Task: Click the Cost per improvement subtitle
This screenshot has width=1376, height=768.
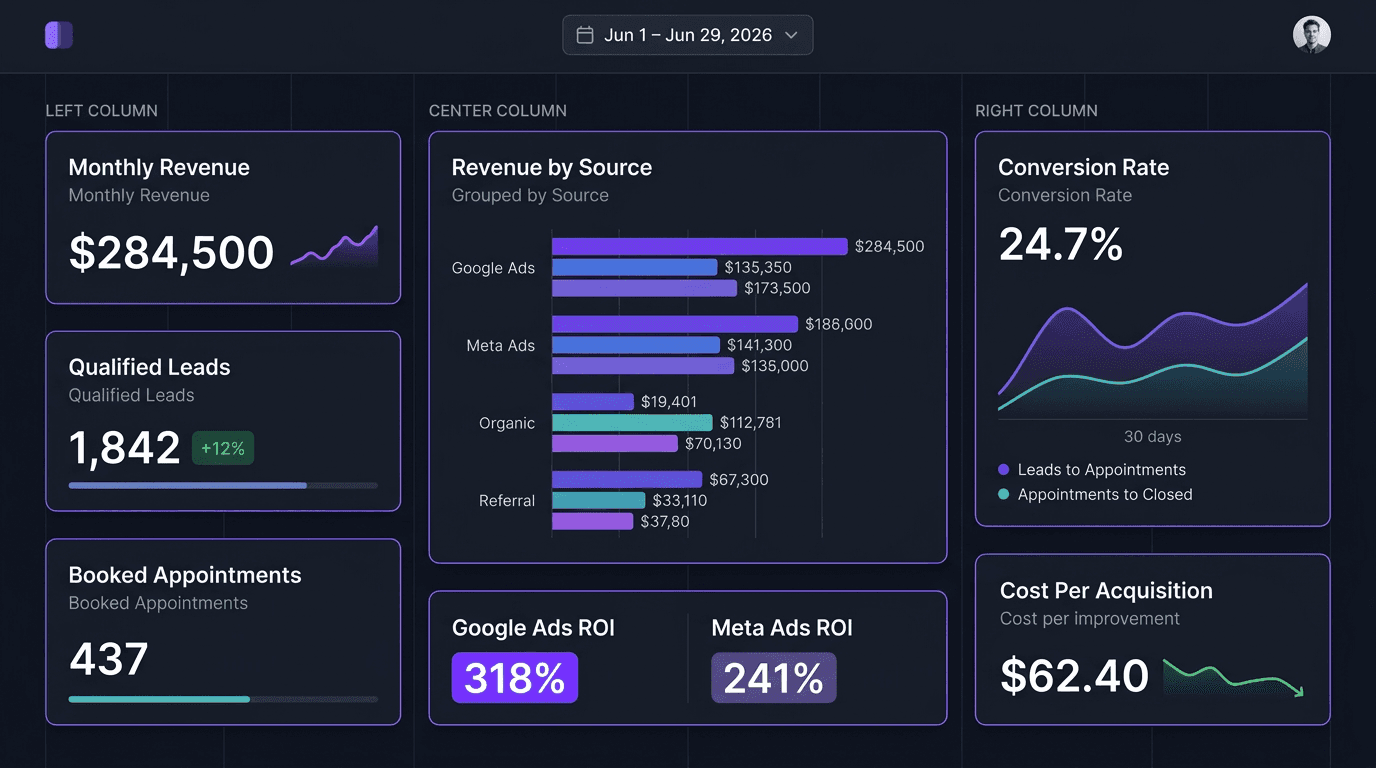Action: (1090, 619)
